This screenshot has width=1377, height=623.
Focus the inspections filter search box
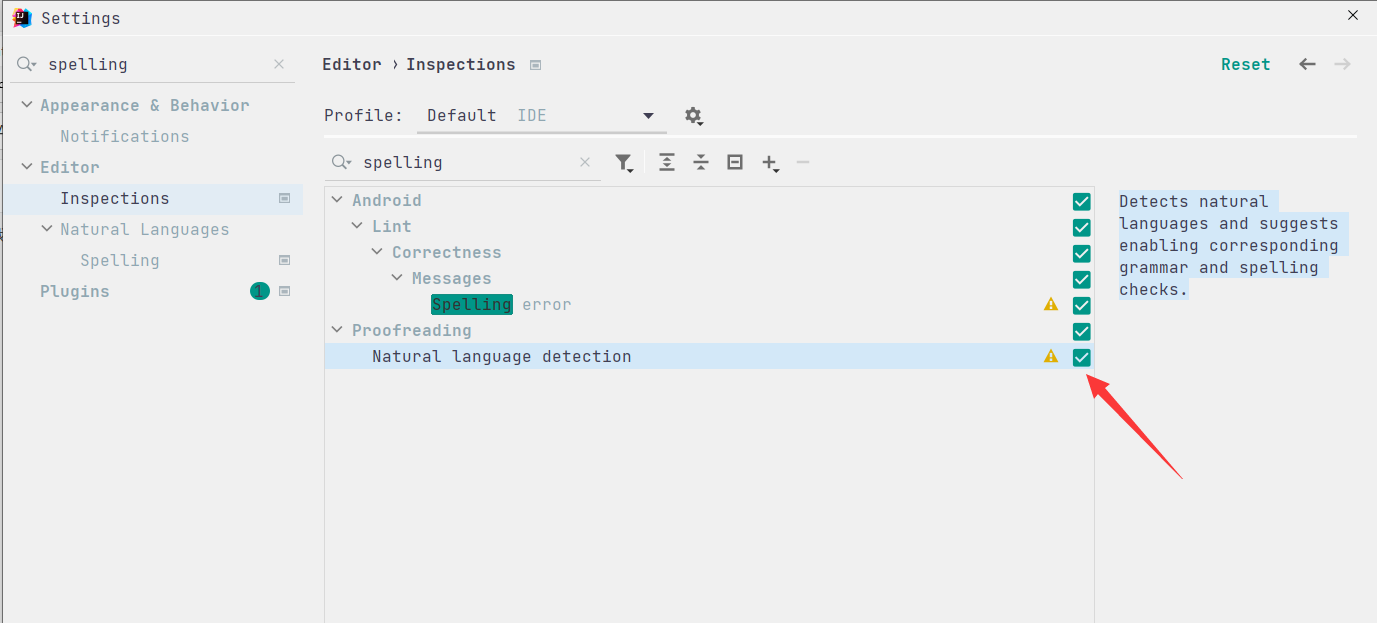point(463,162)
